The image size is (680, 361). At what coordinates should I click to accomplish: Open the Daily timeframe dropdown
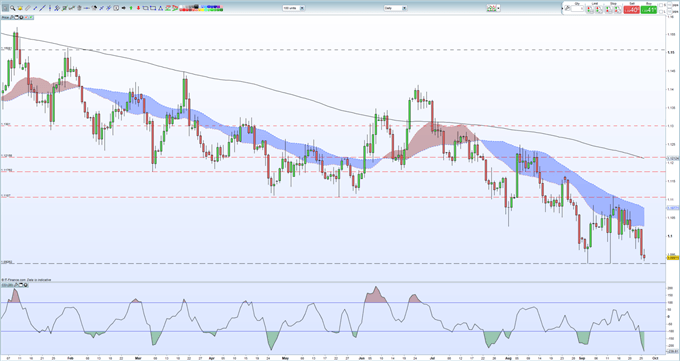point(404,8)
